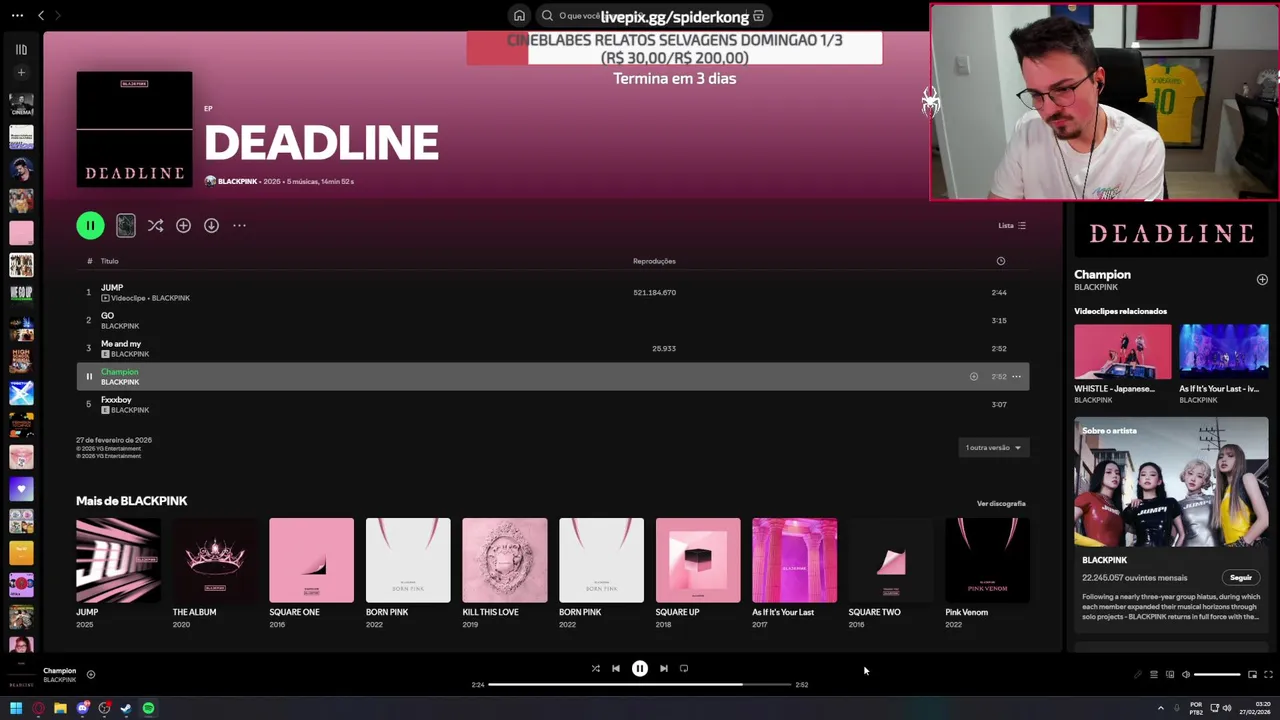The image size is (1280, 720).
Task: Open the Champion song title in the player bar
Action: (59, 671)
